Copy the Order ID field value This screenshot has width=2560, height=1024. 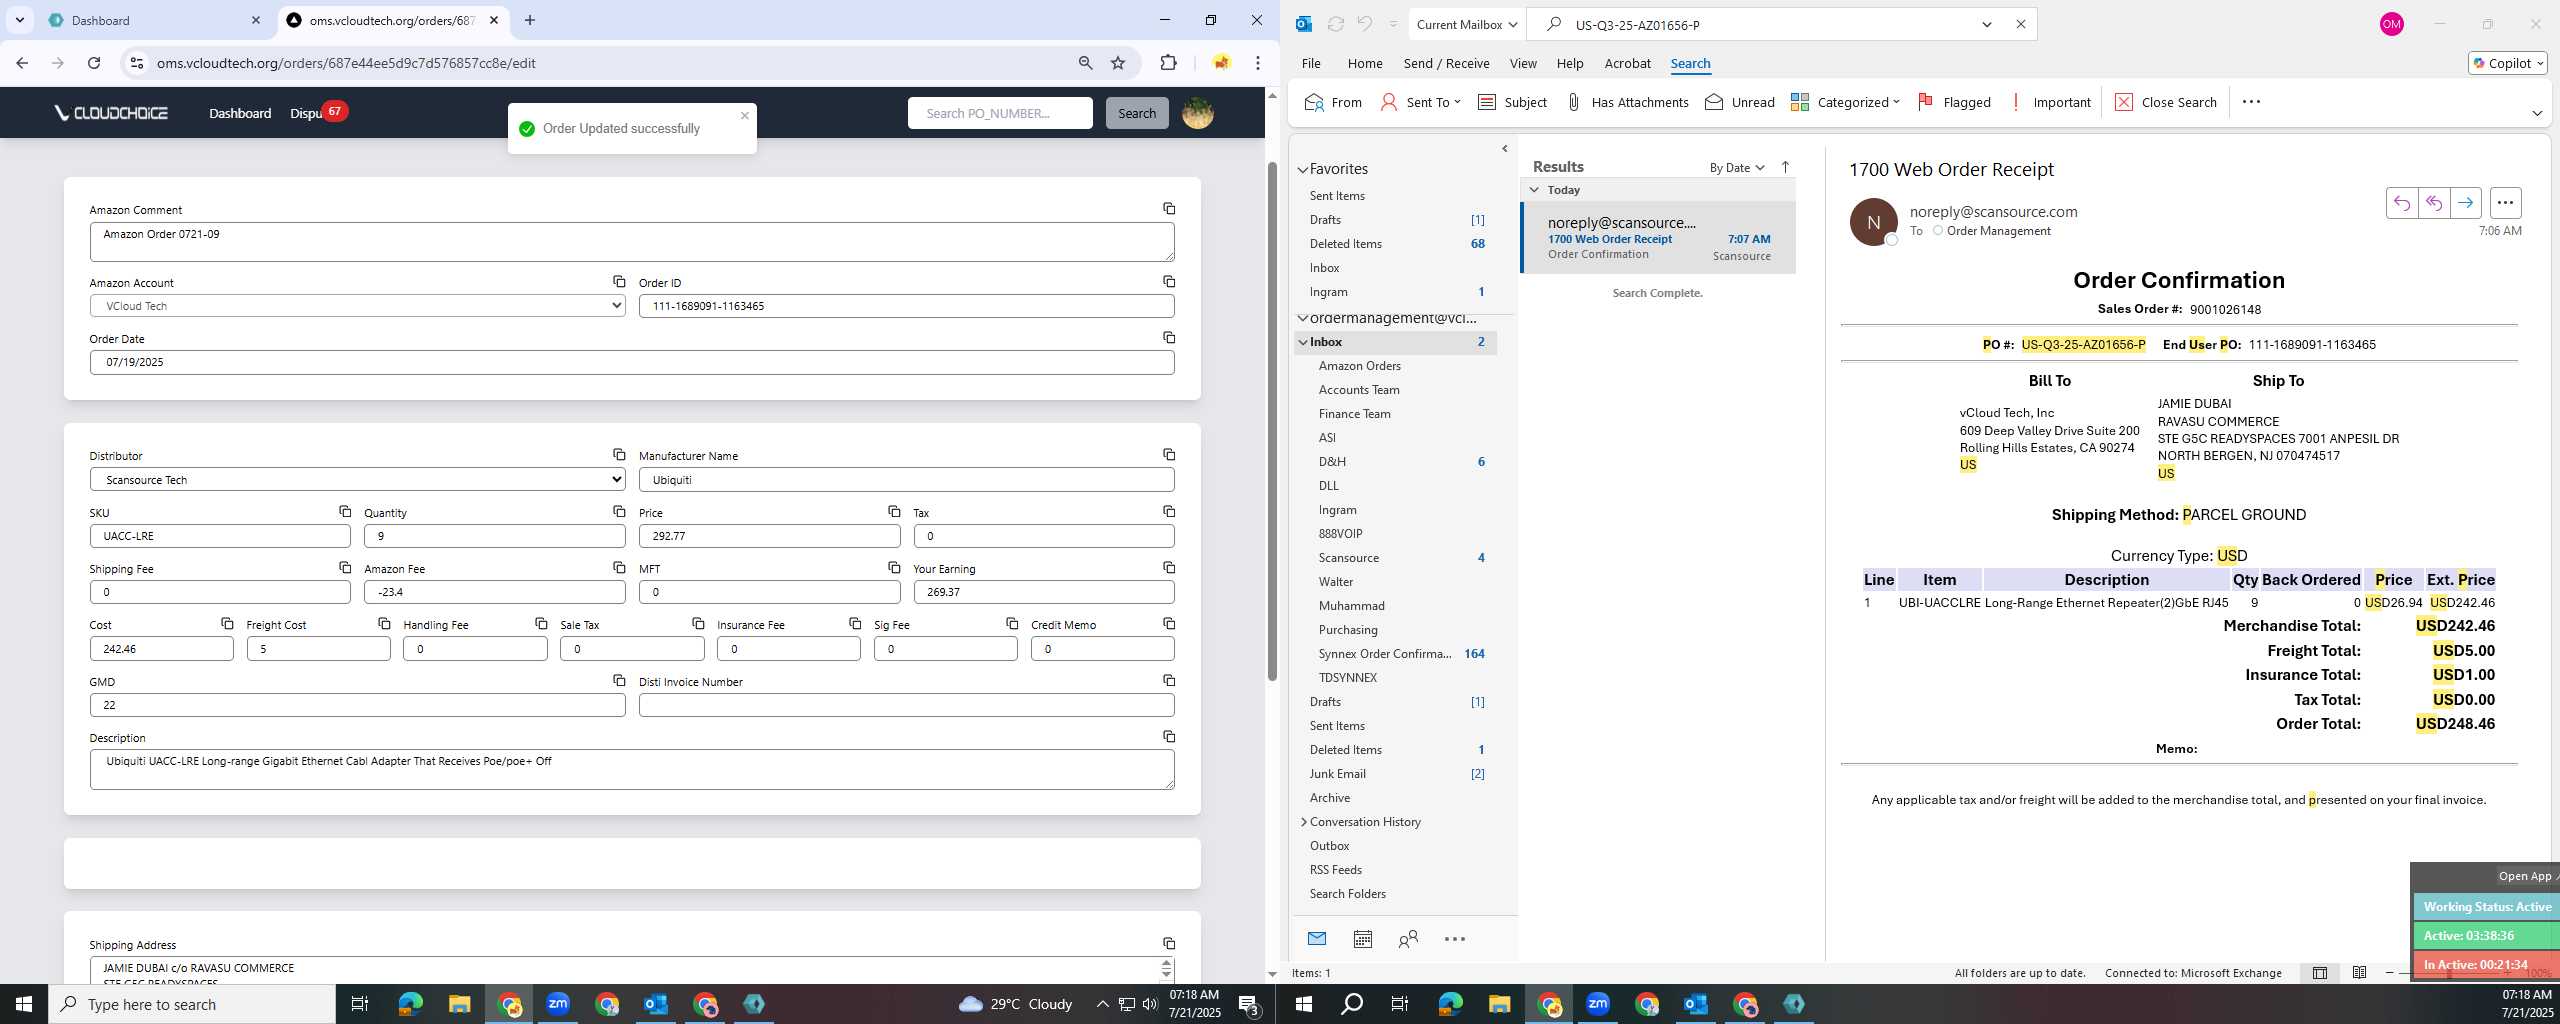coord(1168,281)
